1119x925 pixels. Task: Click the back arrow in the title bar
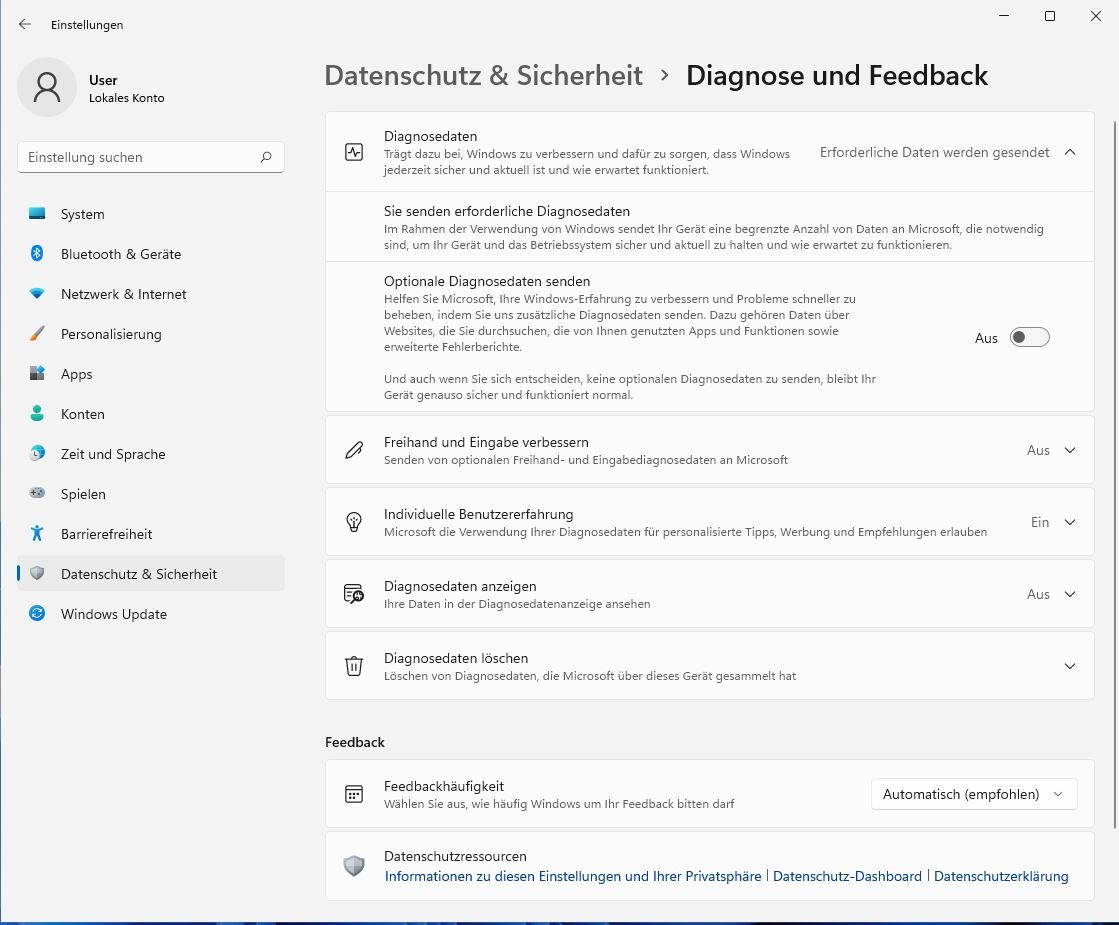(x=25, y=24)
